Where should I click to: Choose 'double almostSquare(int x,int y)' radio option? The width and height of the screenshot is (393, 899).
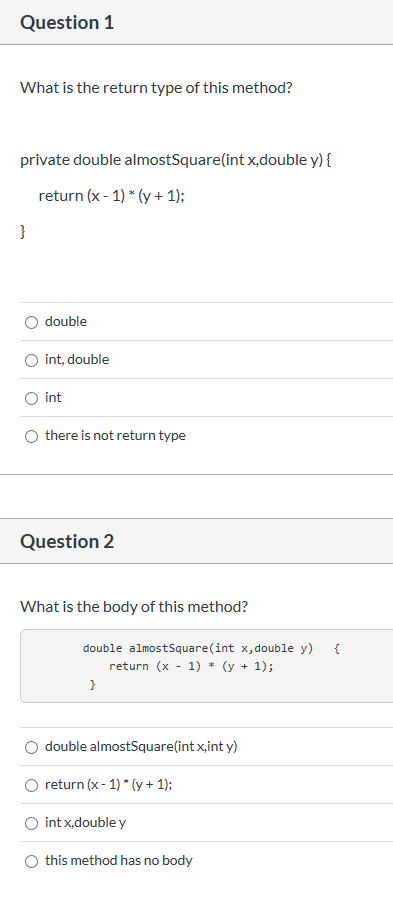[31, 747]
